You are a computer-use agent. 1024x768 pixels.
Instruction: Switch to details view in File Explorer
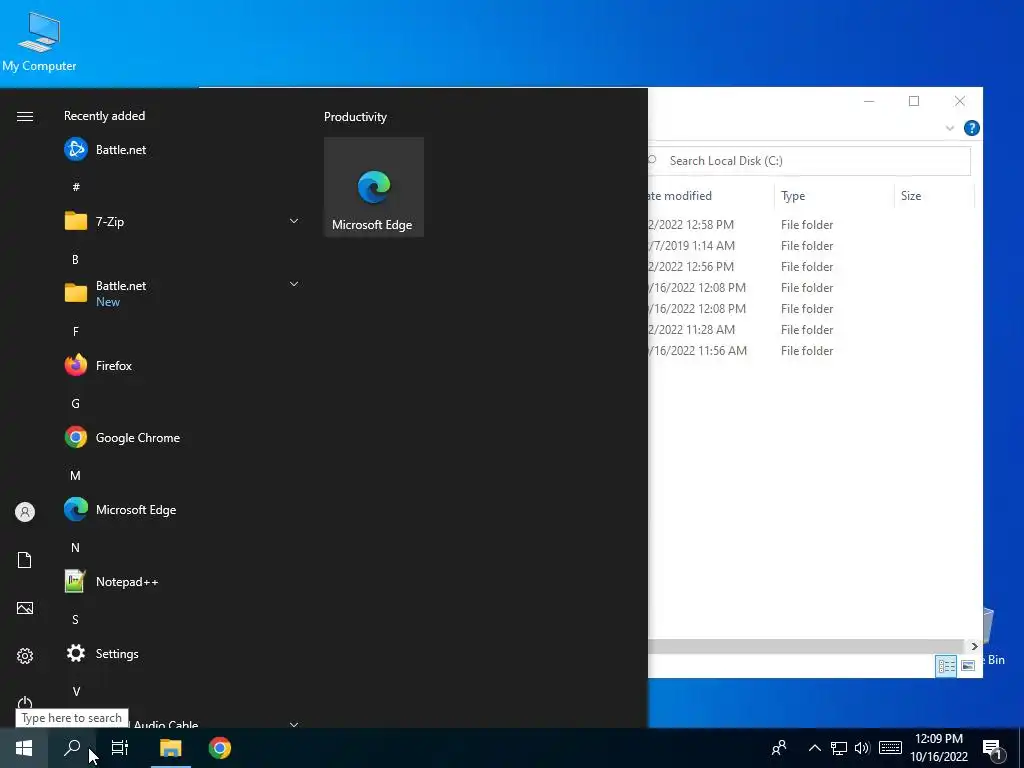(946, 665)
